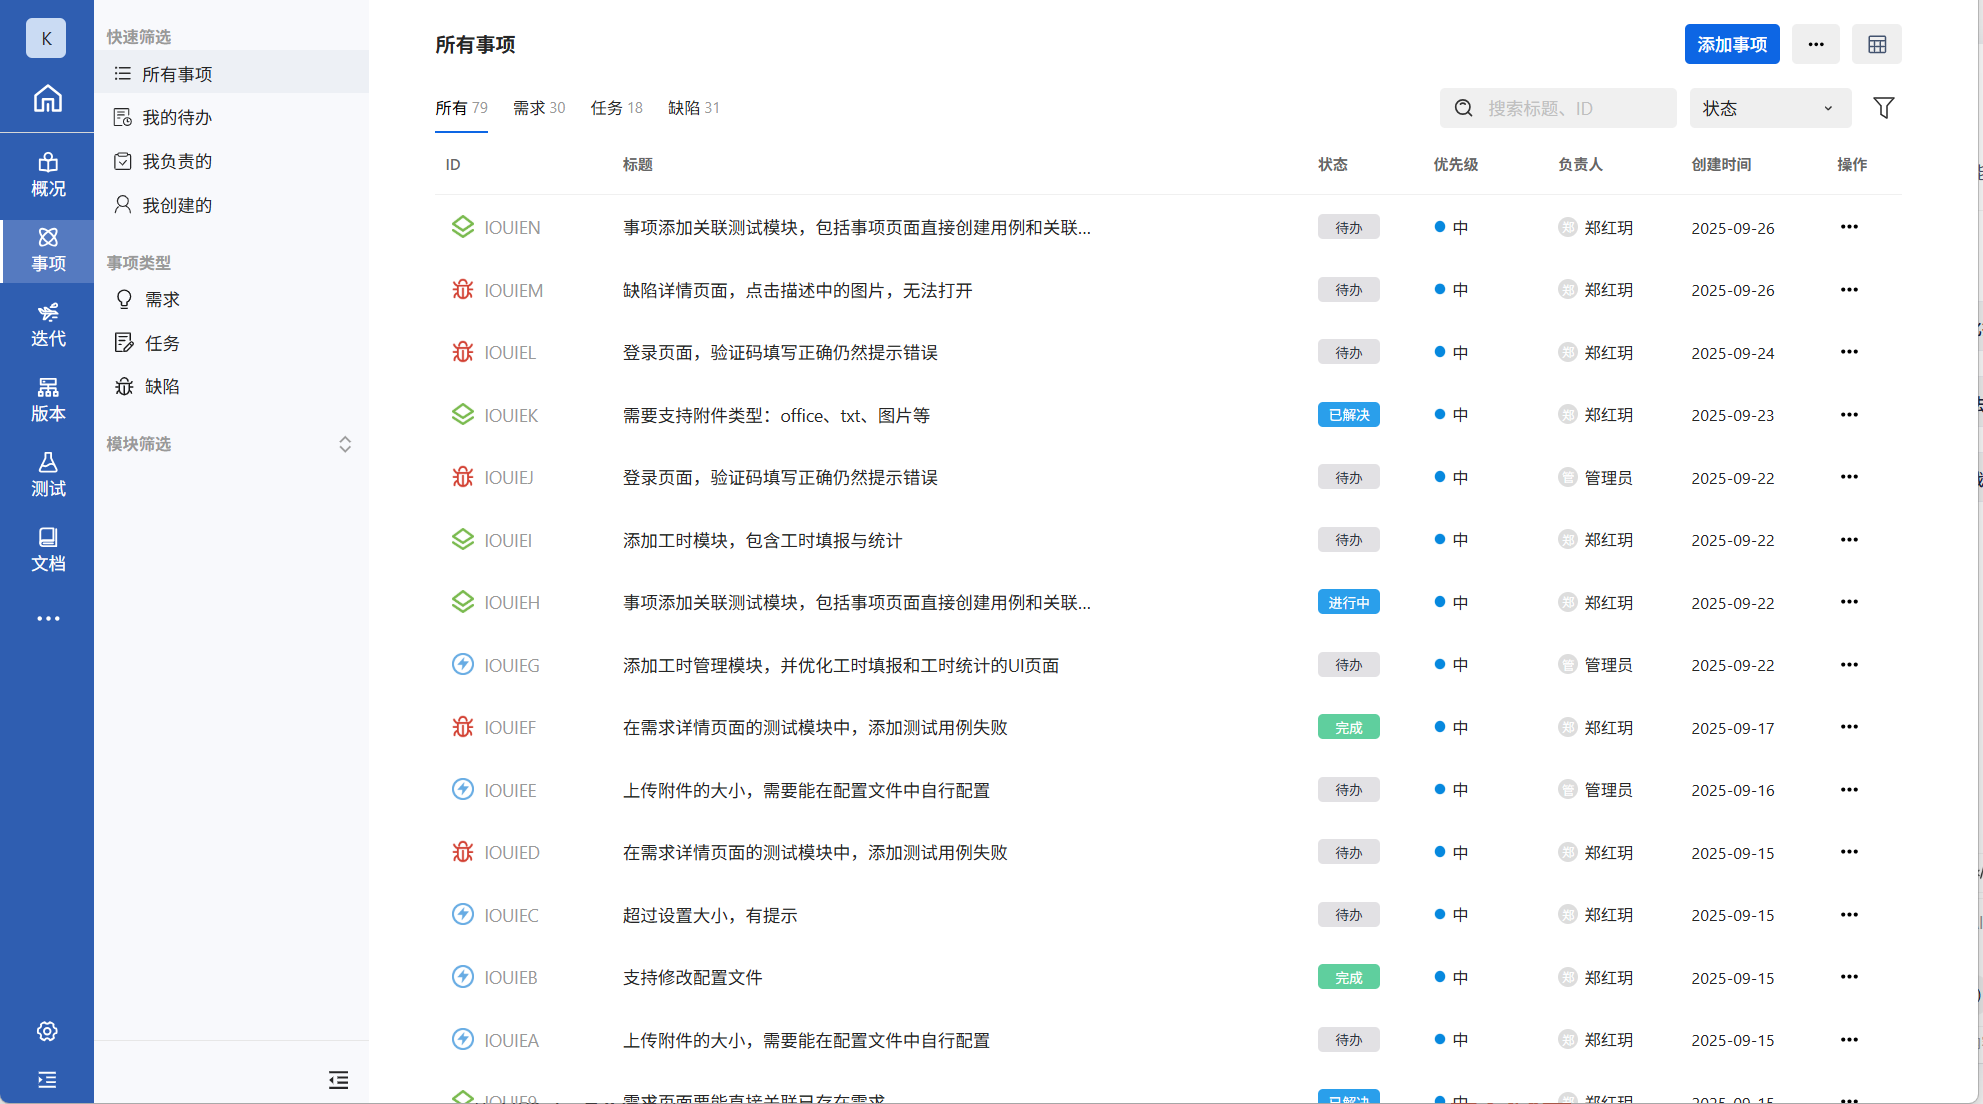Open the 状态 status dropdown
The height and width of the screenshot is (1104, 1983).
click(x=1769, y=108)
